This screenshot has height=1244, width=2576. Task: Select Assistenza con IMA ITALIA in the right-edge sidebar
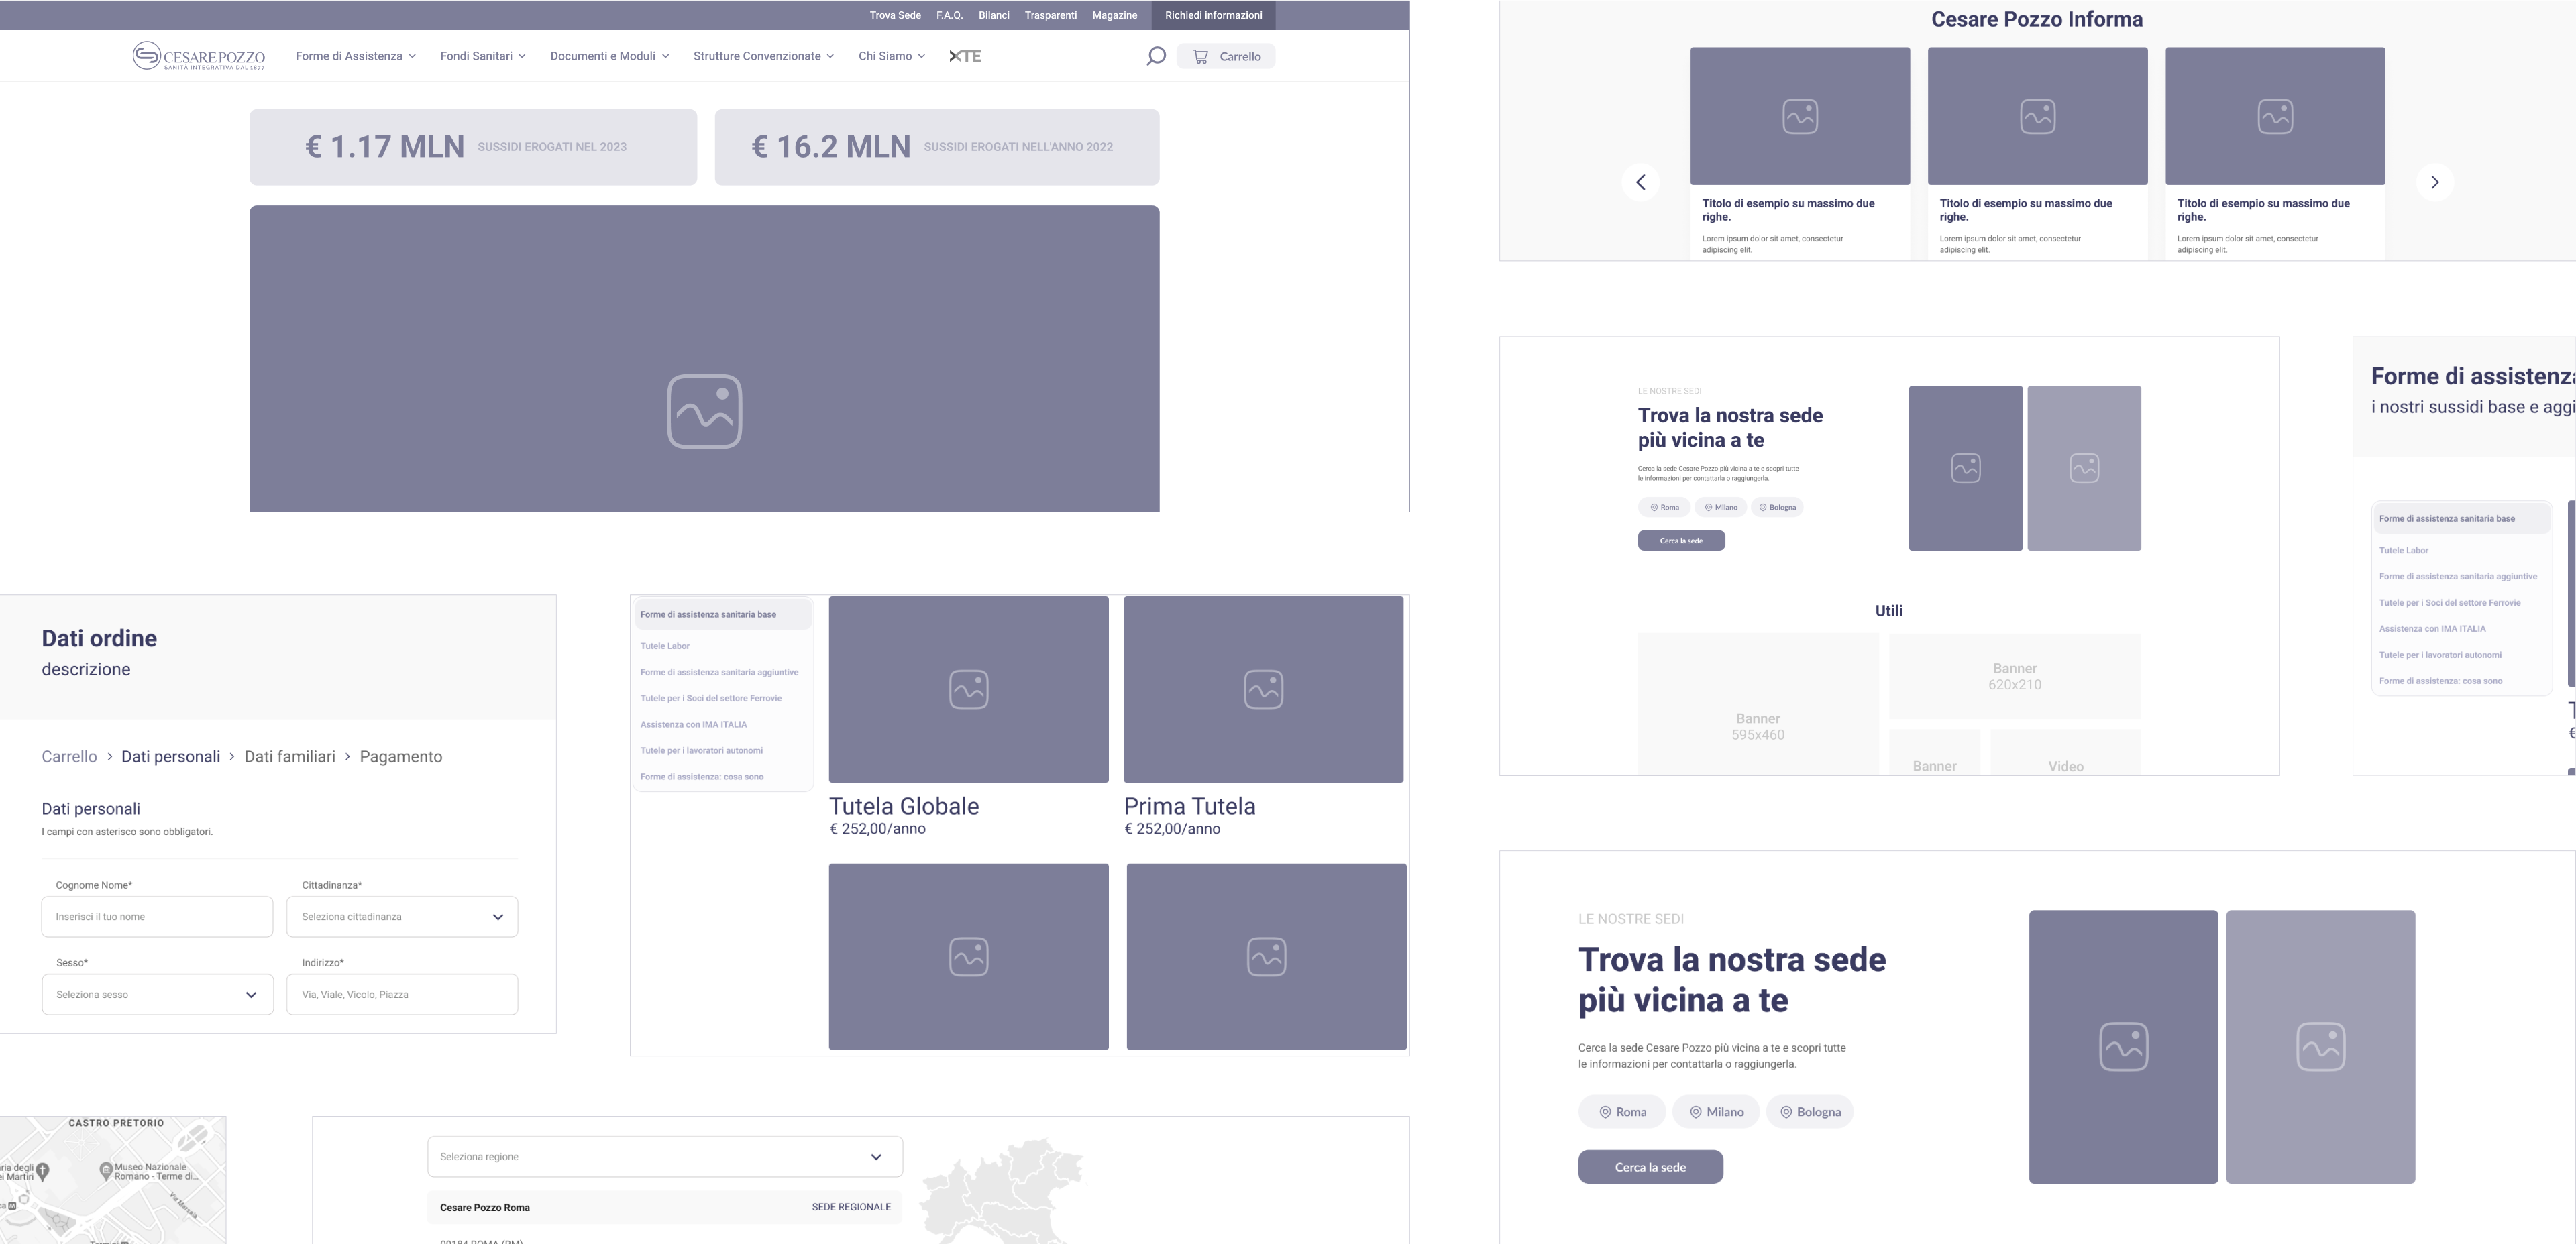2432,629
